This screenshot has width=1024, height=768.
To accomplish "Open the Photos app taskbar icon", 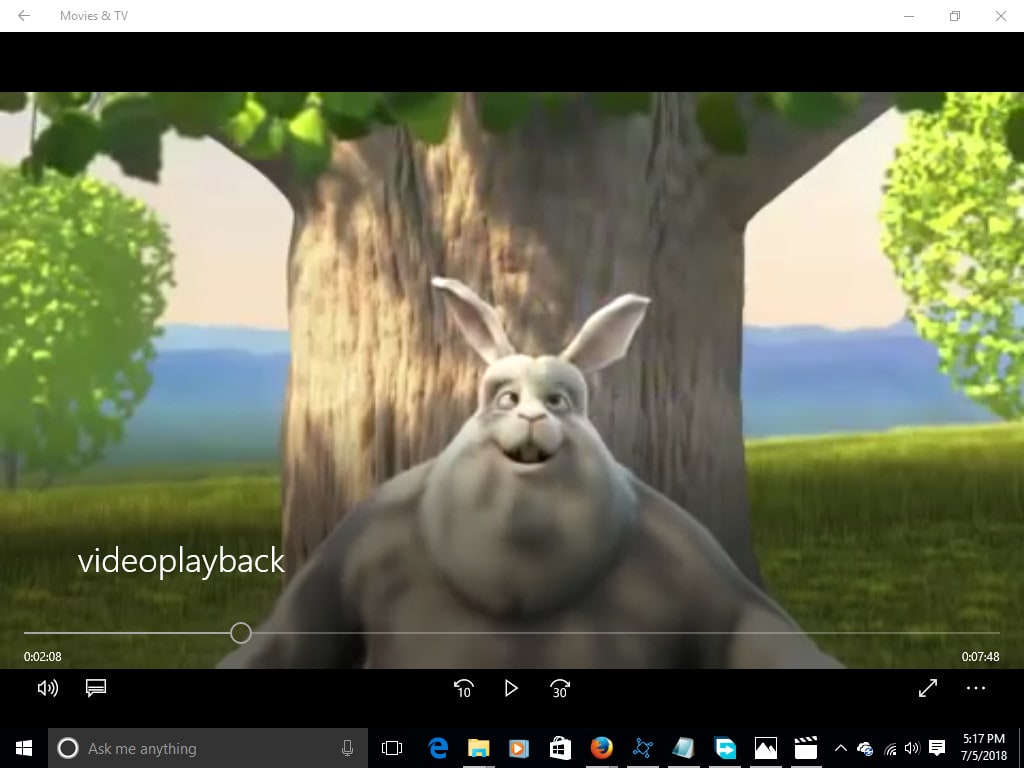I will click(765, 748).
